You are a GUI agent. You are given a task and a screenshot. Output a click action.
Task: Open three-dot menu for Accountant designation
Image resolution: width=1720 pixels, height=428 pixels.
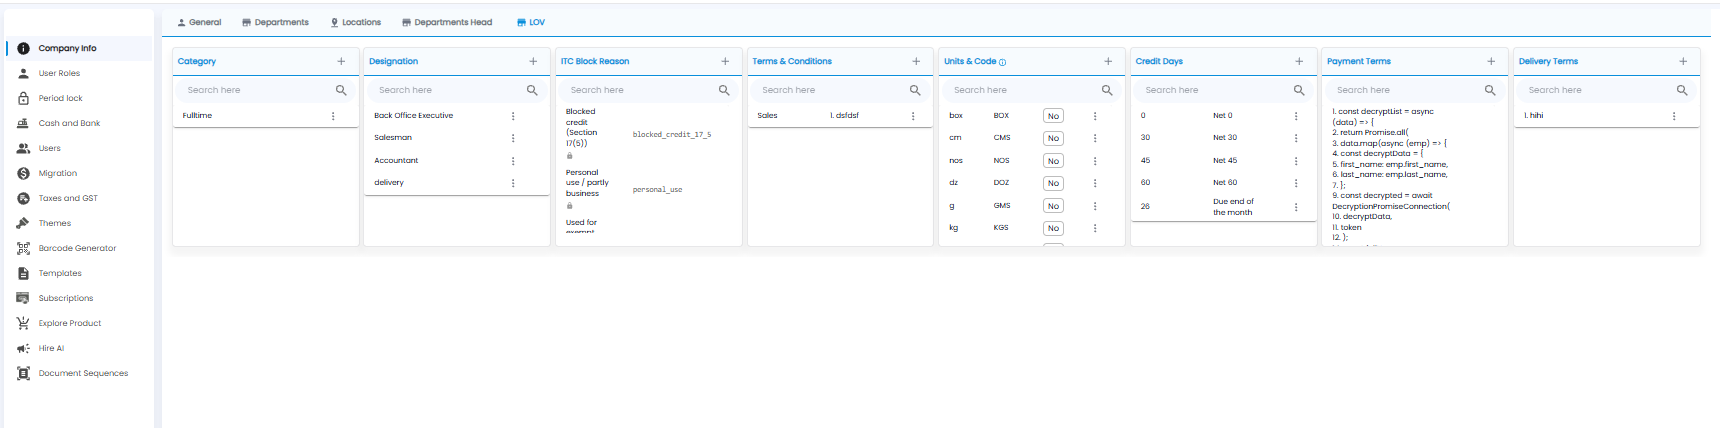point(513,161)
